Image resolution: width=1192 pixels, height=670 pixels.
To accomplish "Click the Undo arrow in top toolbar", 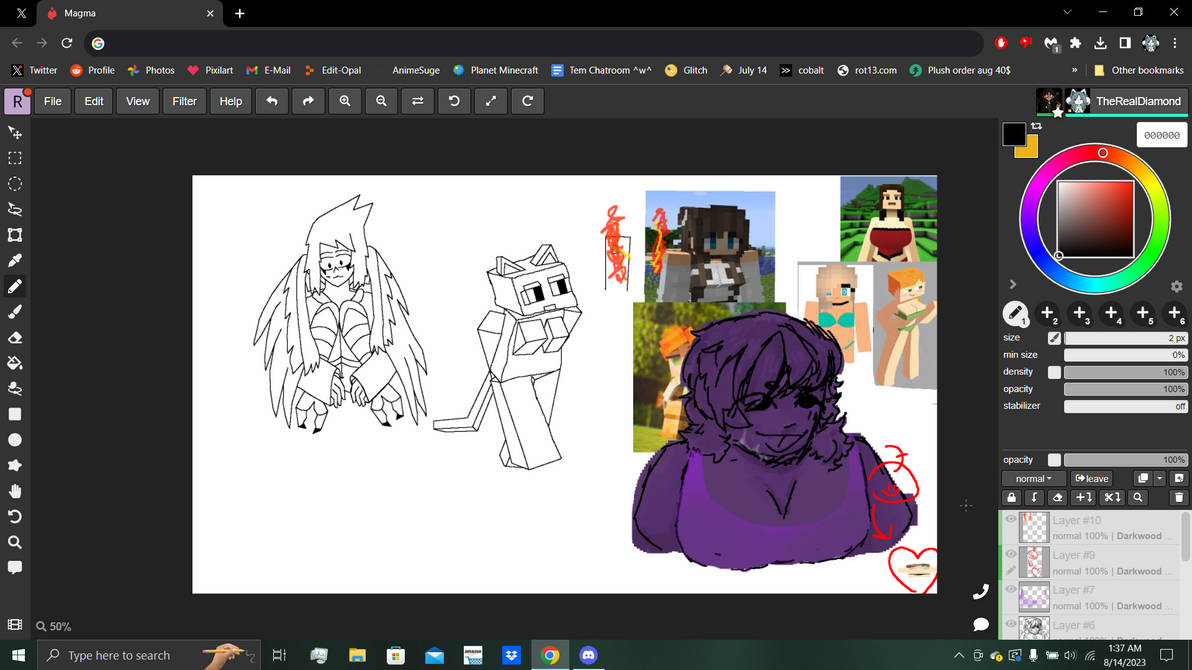I will pyautogui.click(x=272, y=101).
